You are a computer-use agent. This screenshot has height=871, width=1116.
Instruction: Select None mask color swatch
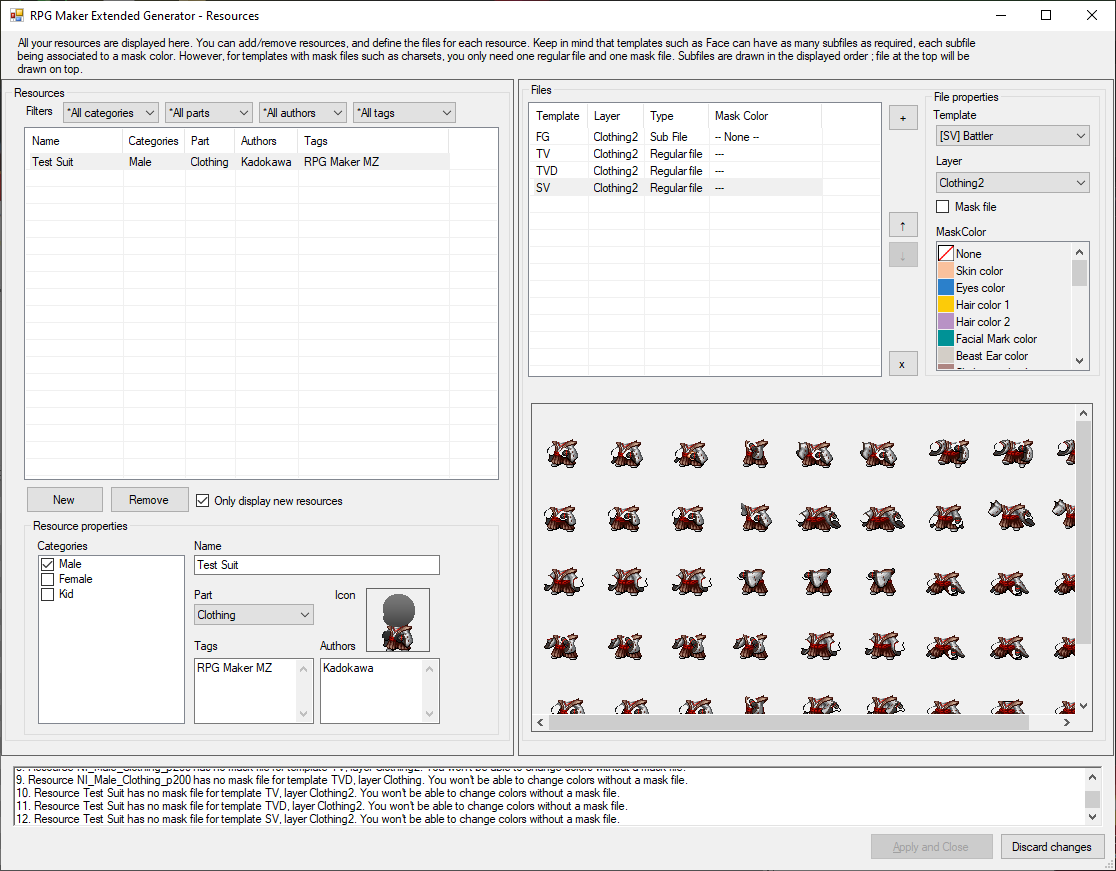tap(946, 253)
